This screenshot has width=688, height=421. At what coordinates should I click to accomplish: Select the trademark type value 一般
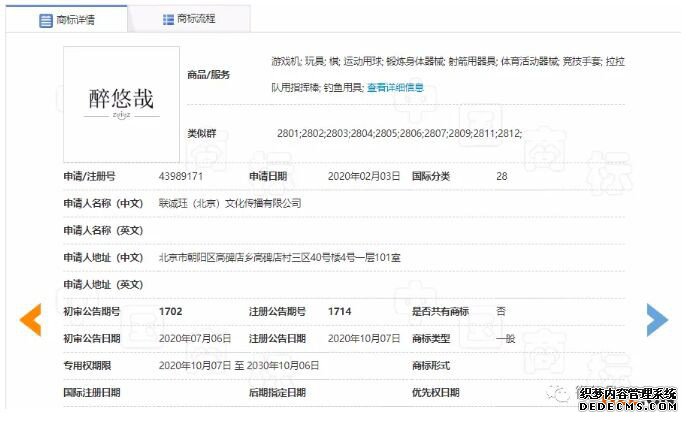505,339
